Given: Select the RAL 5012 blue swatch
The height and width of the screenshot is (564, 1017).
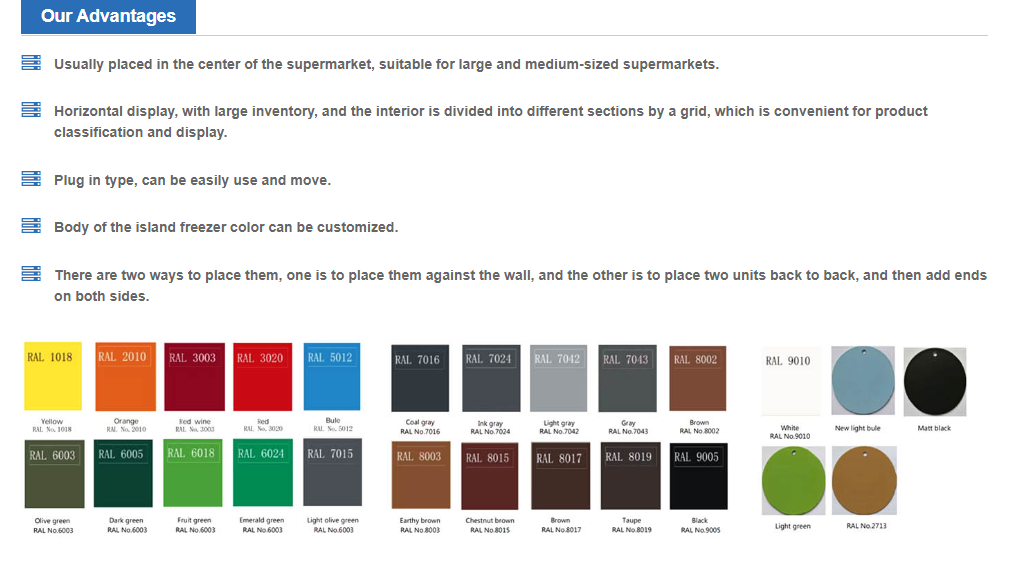Looking at the screenshot, I should (x=330, y=376).
